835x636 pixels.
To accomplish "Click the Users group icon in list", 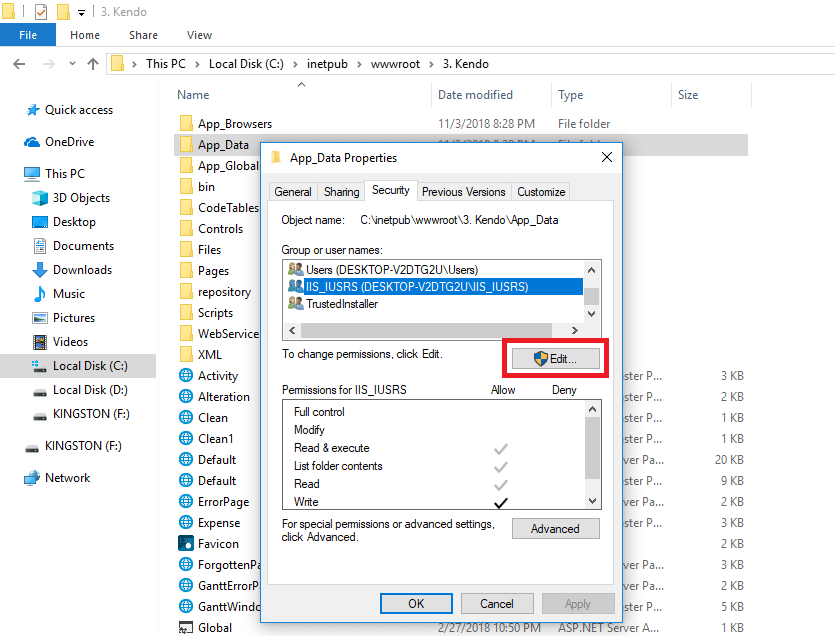I will [296, 269].
